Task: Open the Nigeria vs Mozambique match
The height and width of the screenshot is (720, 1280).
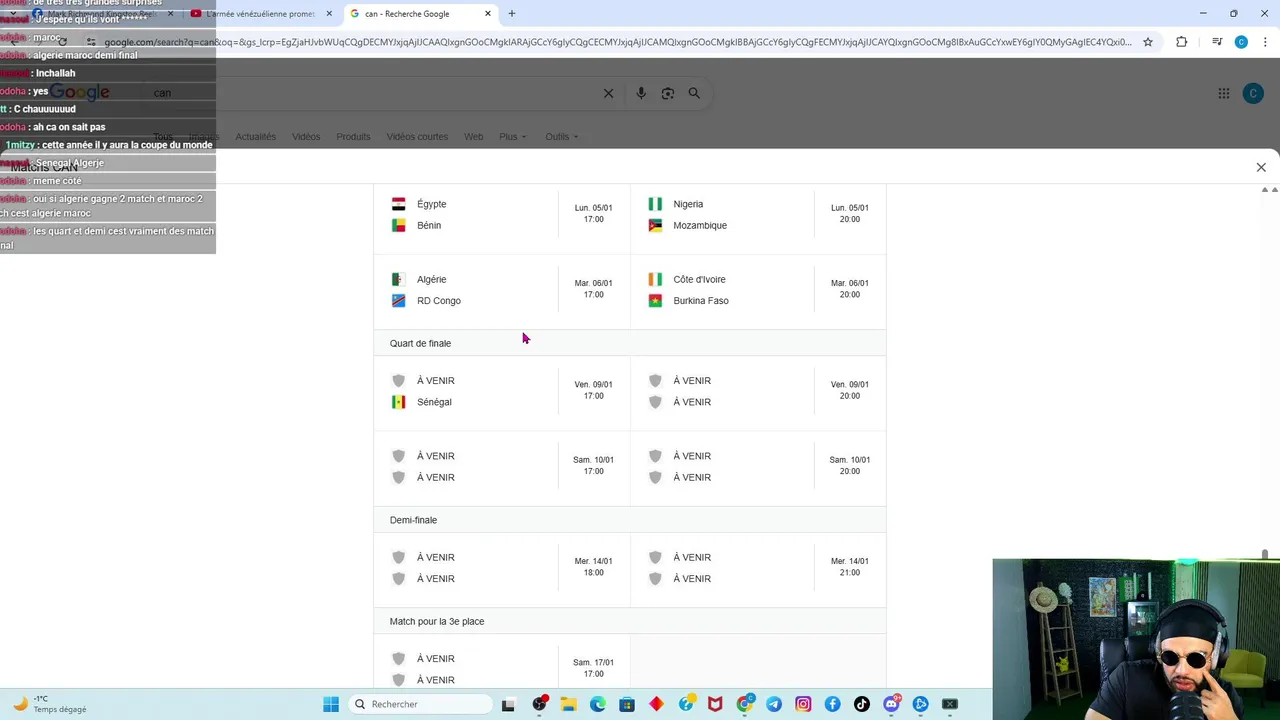Action: pyautogui.click(x=758, y=215)
